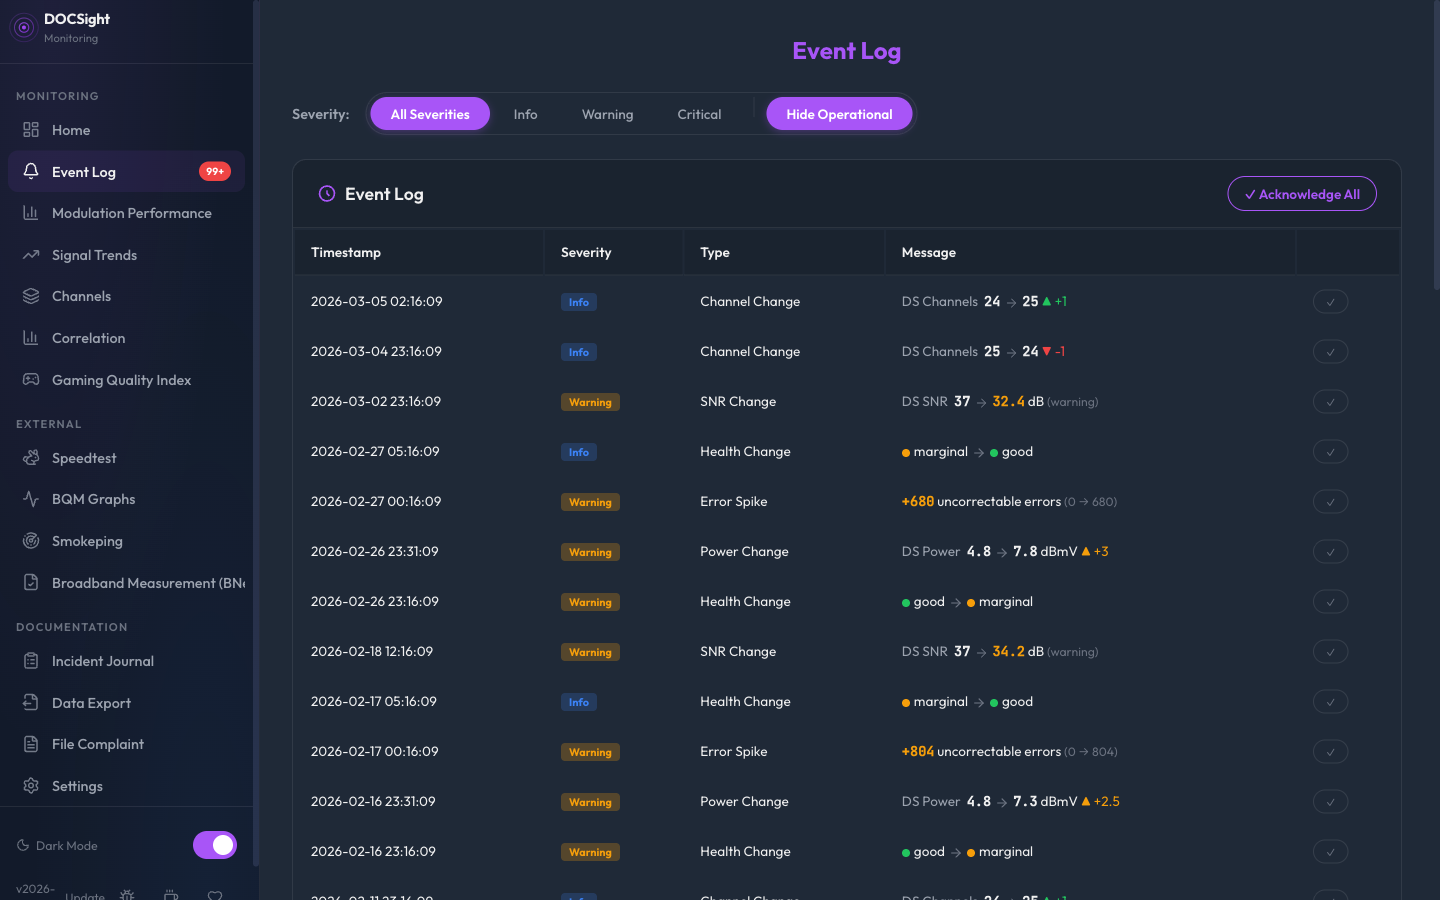The width and height of the screenshot is (1440, 900).
Task: Click the Gaming Quality Index gamepad icon
Action: coord(29,380)
